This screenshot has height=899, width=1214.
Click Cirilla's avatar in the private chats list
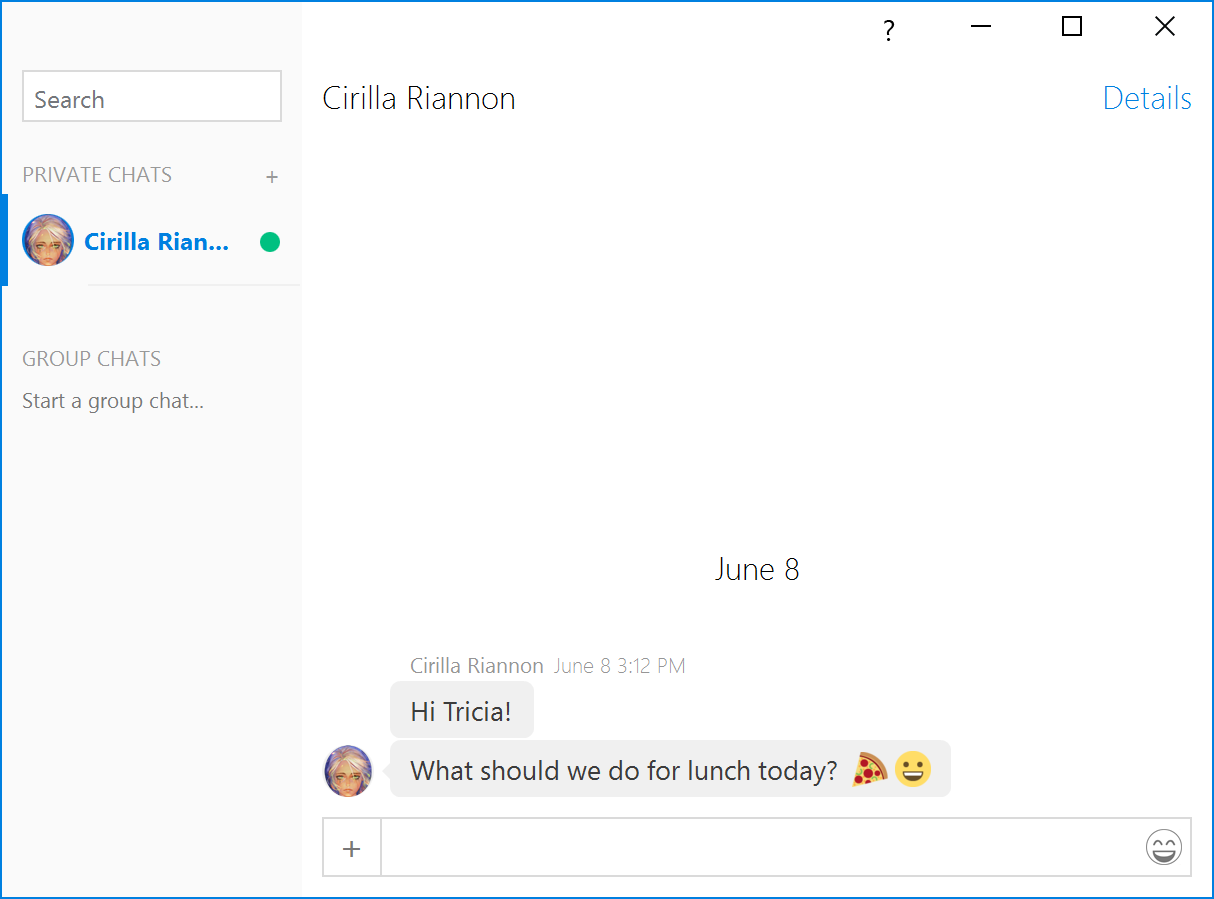pyautogui.click(x=48, y=240)
